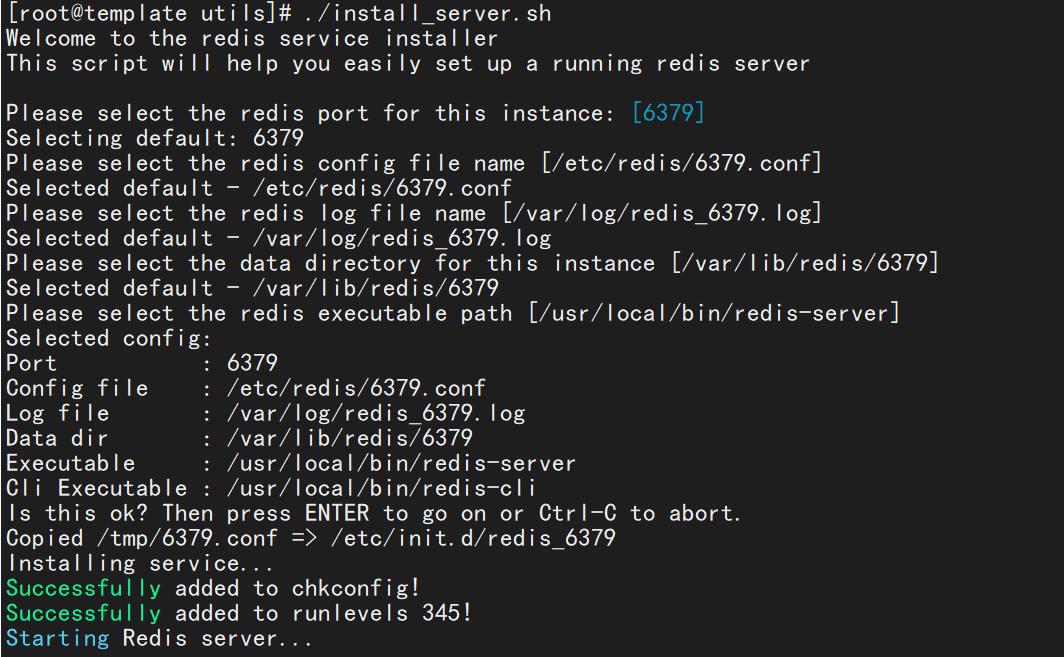The width and height of the screenshot is (1064, 657).
Task: Click the blue [6379] default port text
Action: [668, 113]
